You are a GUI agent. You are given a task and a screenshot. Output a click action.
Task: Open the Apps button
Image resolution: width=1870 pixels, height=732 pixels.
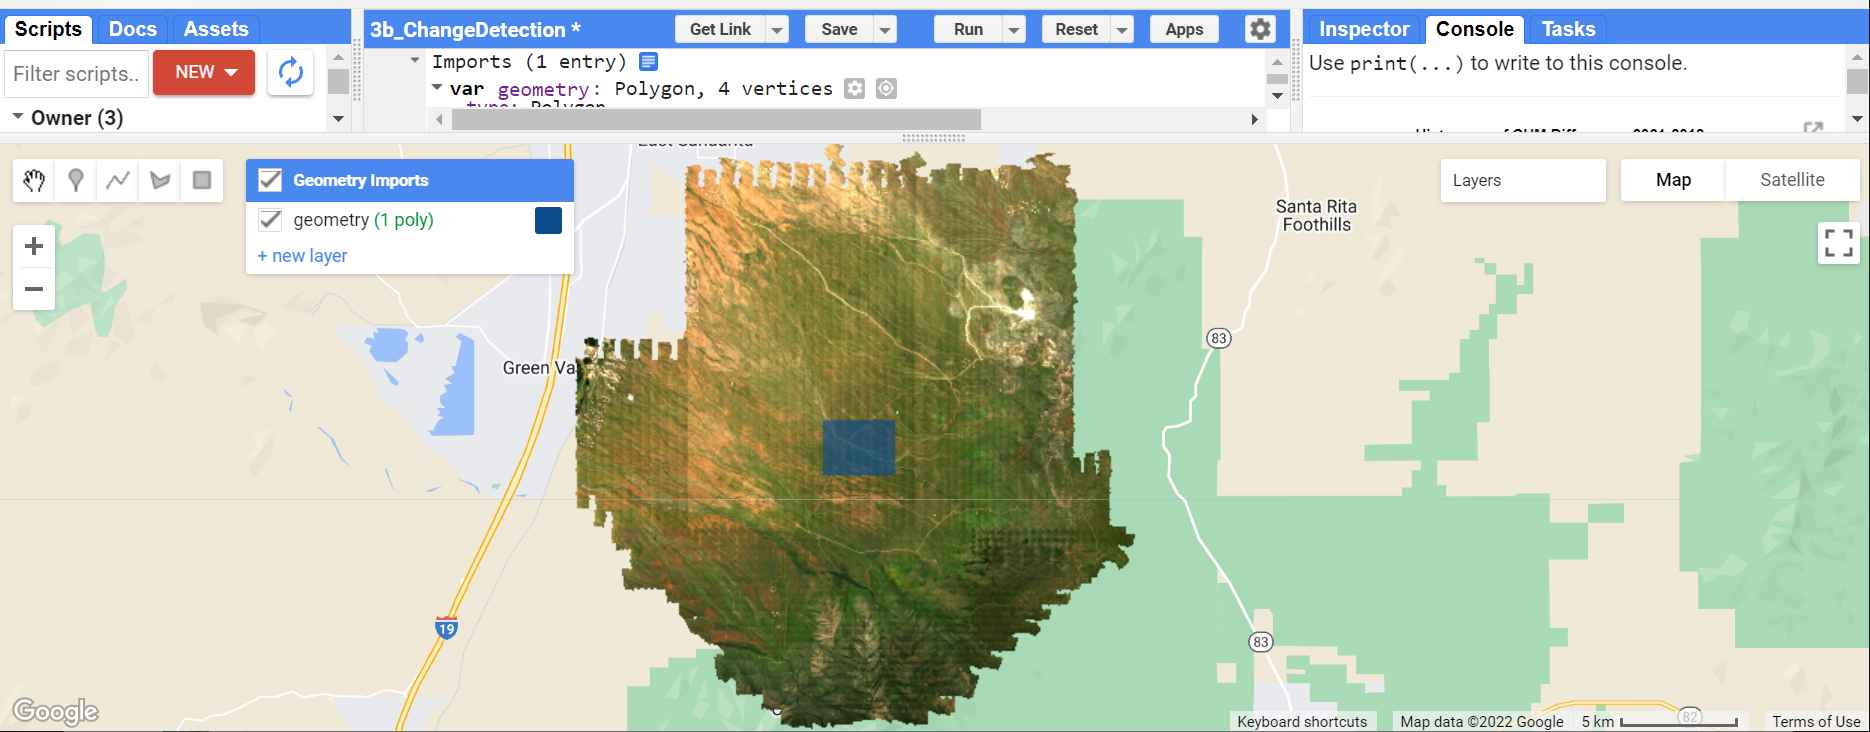click(x=1184, y=30)
